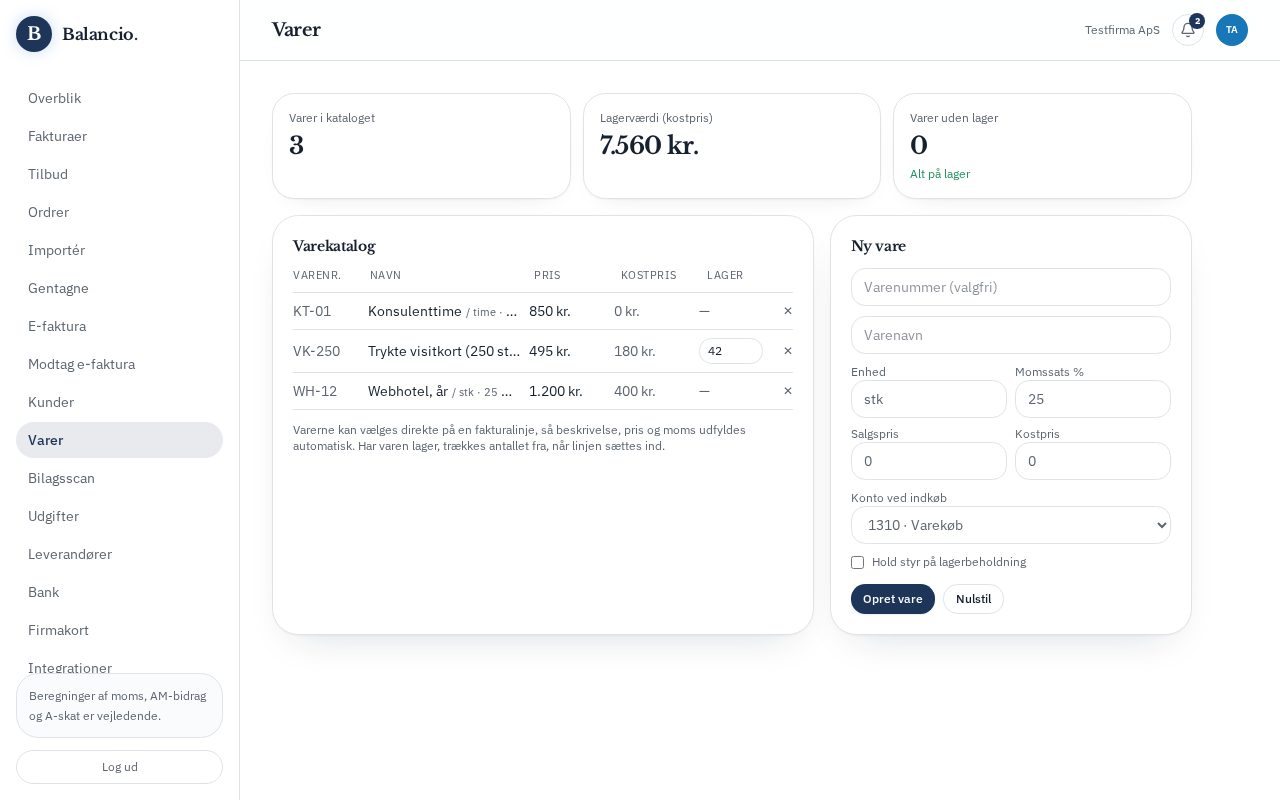This screenshot has height=800, width=1280.
Task: Click the Log ud button
Action: pos(119,767)
